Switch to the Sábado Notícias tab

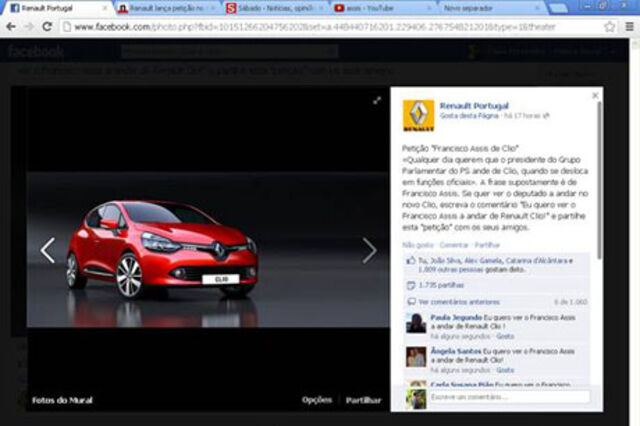click(275, 8)
